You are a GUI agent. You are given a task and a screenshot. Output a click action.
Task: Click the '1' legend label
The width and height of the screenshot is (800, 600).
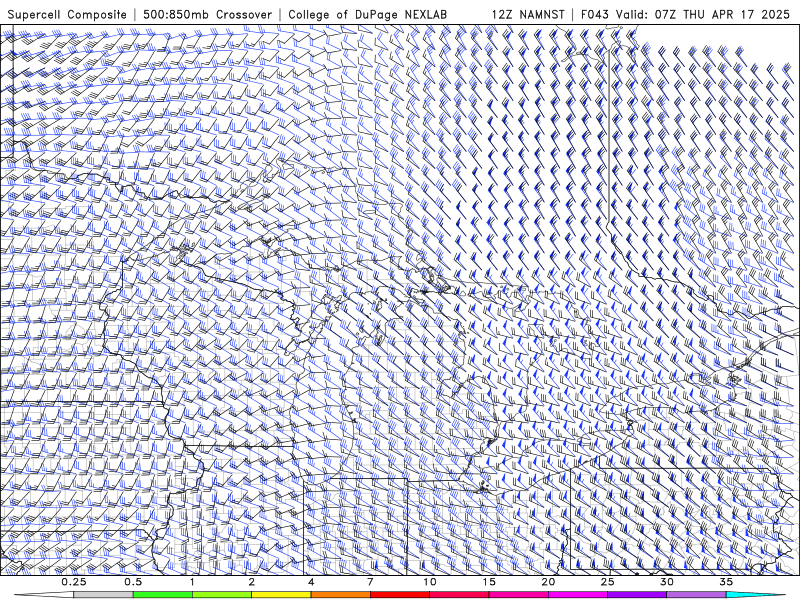(x=192, y=582)
